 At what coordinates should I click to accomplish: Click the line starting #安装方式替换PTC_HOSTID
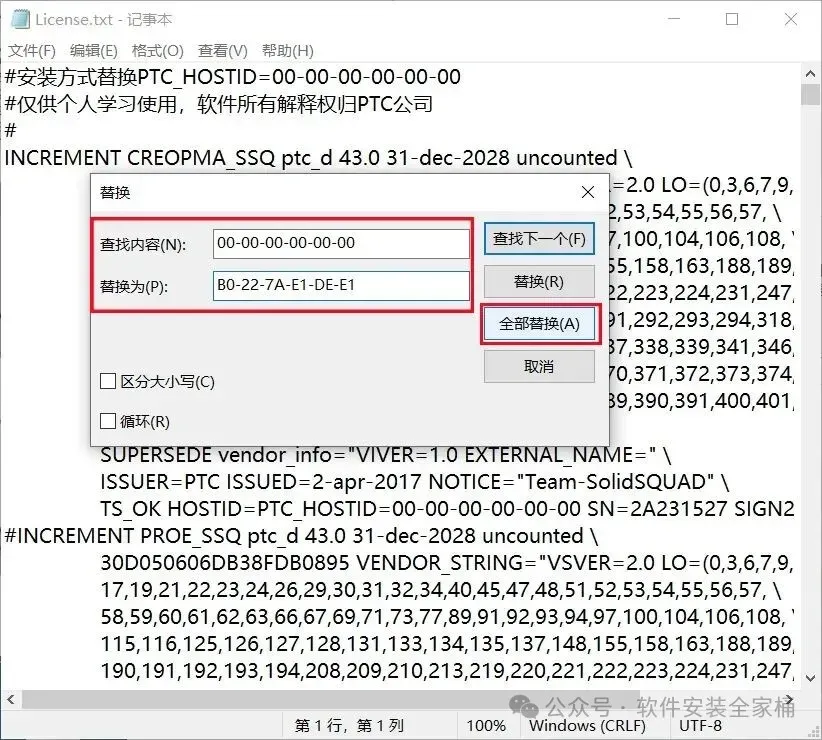click(x=232, y=77)
